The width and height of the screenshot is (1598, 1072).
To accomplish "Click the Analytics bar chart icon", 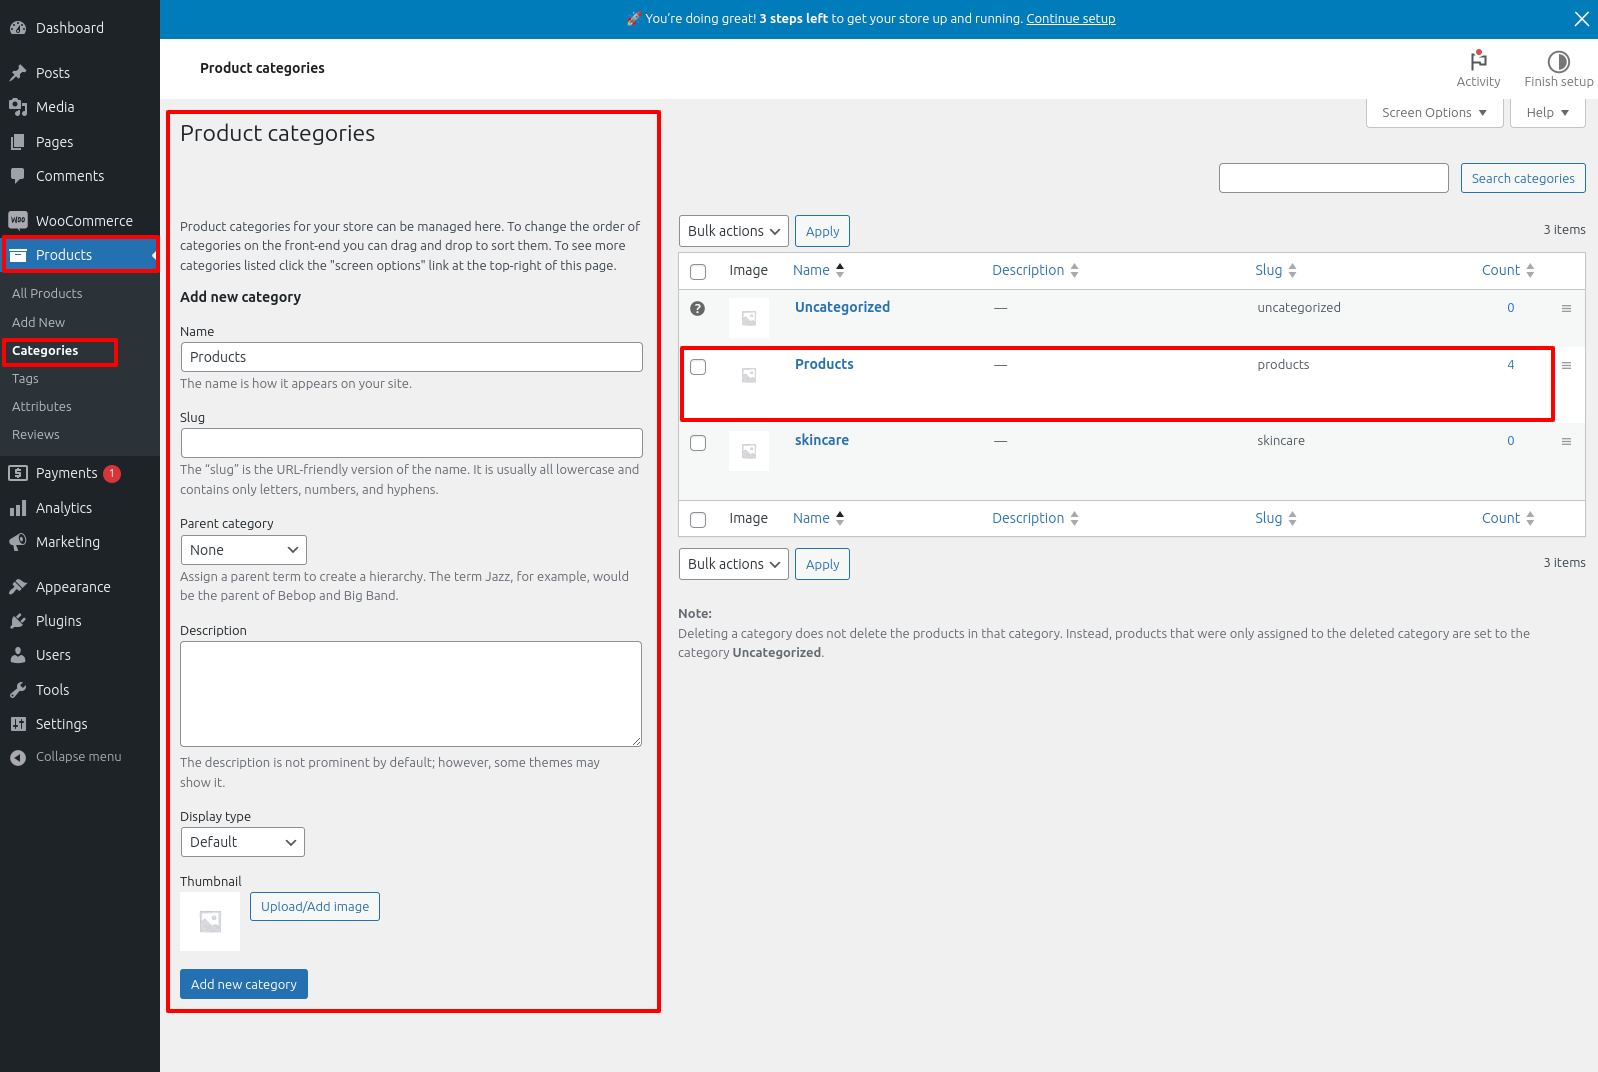I will [18, 509].
